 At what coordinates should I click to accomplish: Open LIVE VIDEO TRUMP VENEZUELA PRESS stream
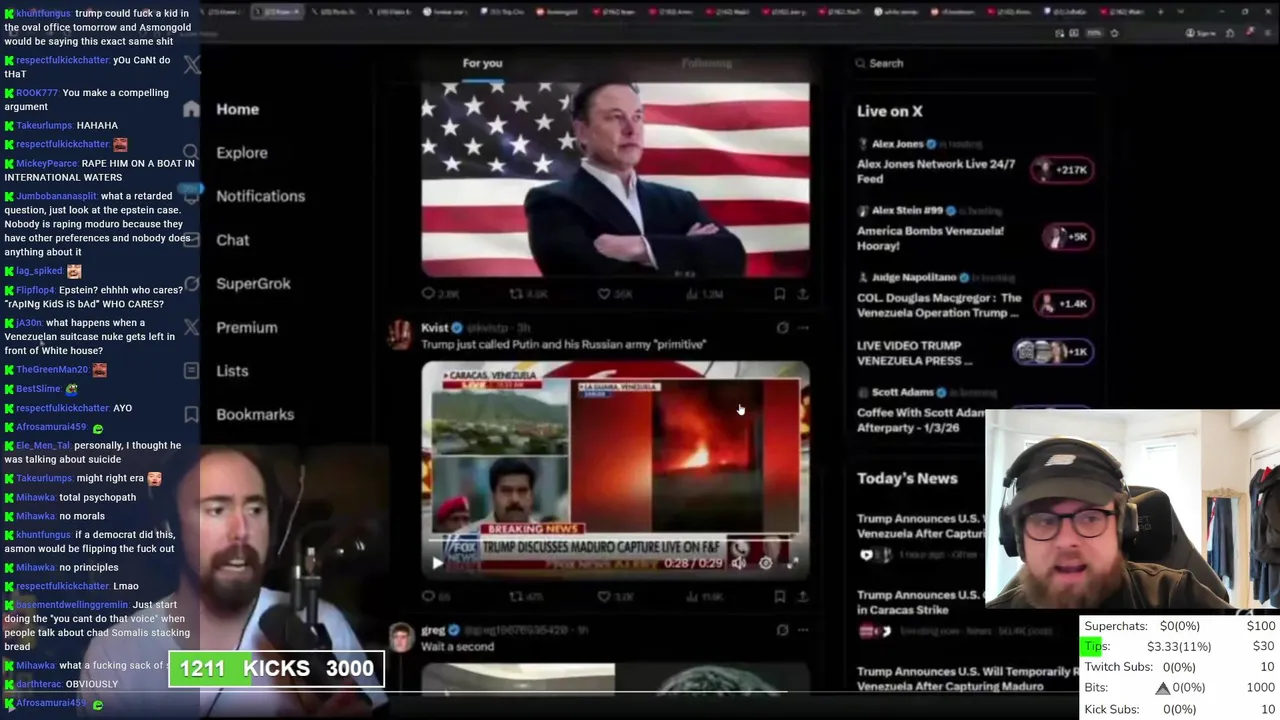(915, 353)
